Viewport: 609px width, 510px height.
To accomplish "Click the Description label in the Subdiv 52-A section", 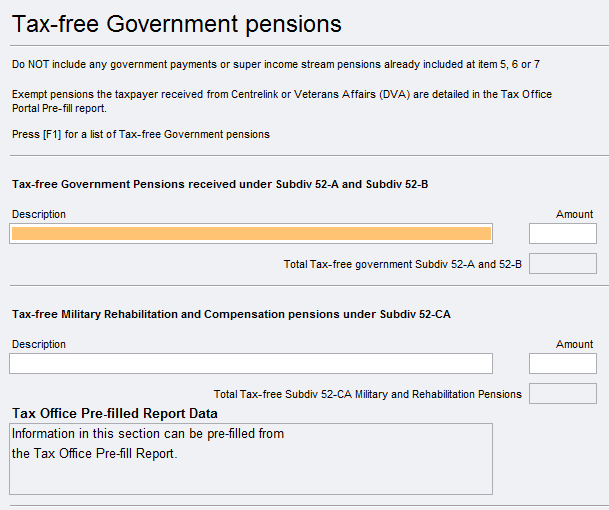I will (x=39, y=214).
